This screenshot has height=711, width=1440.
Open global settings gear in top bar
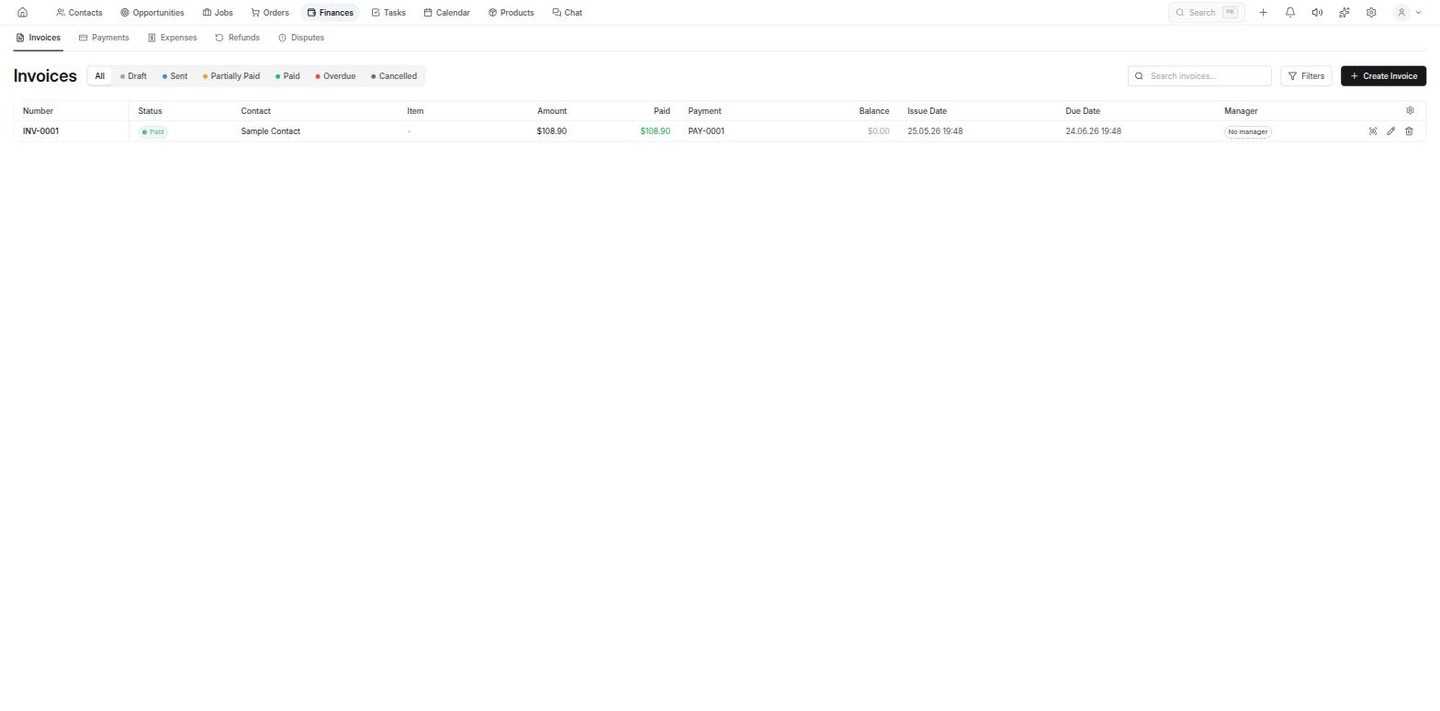[1371, 13]
